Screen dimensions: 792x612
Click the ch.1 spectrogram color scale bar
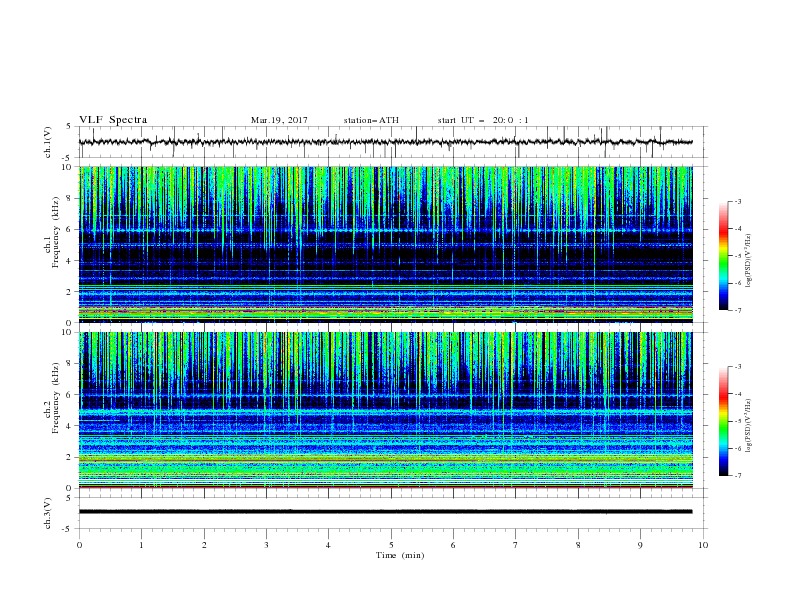click(723, 256)
